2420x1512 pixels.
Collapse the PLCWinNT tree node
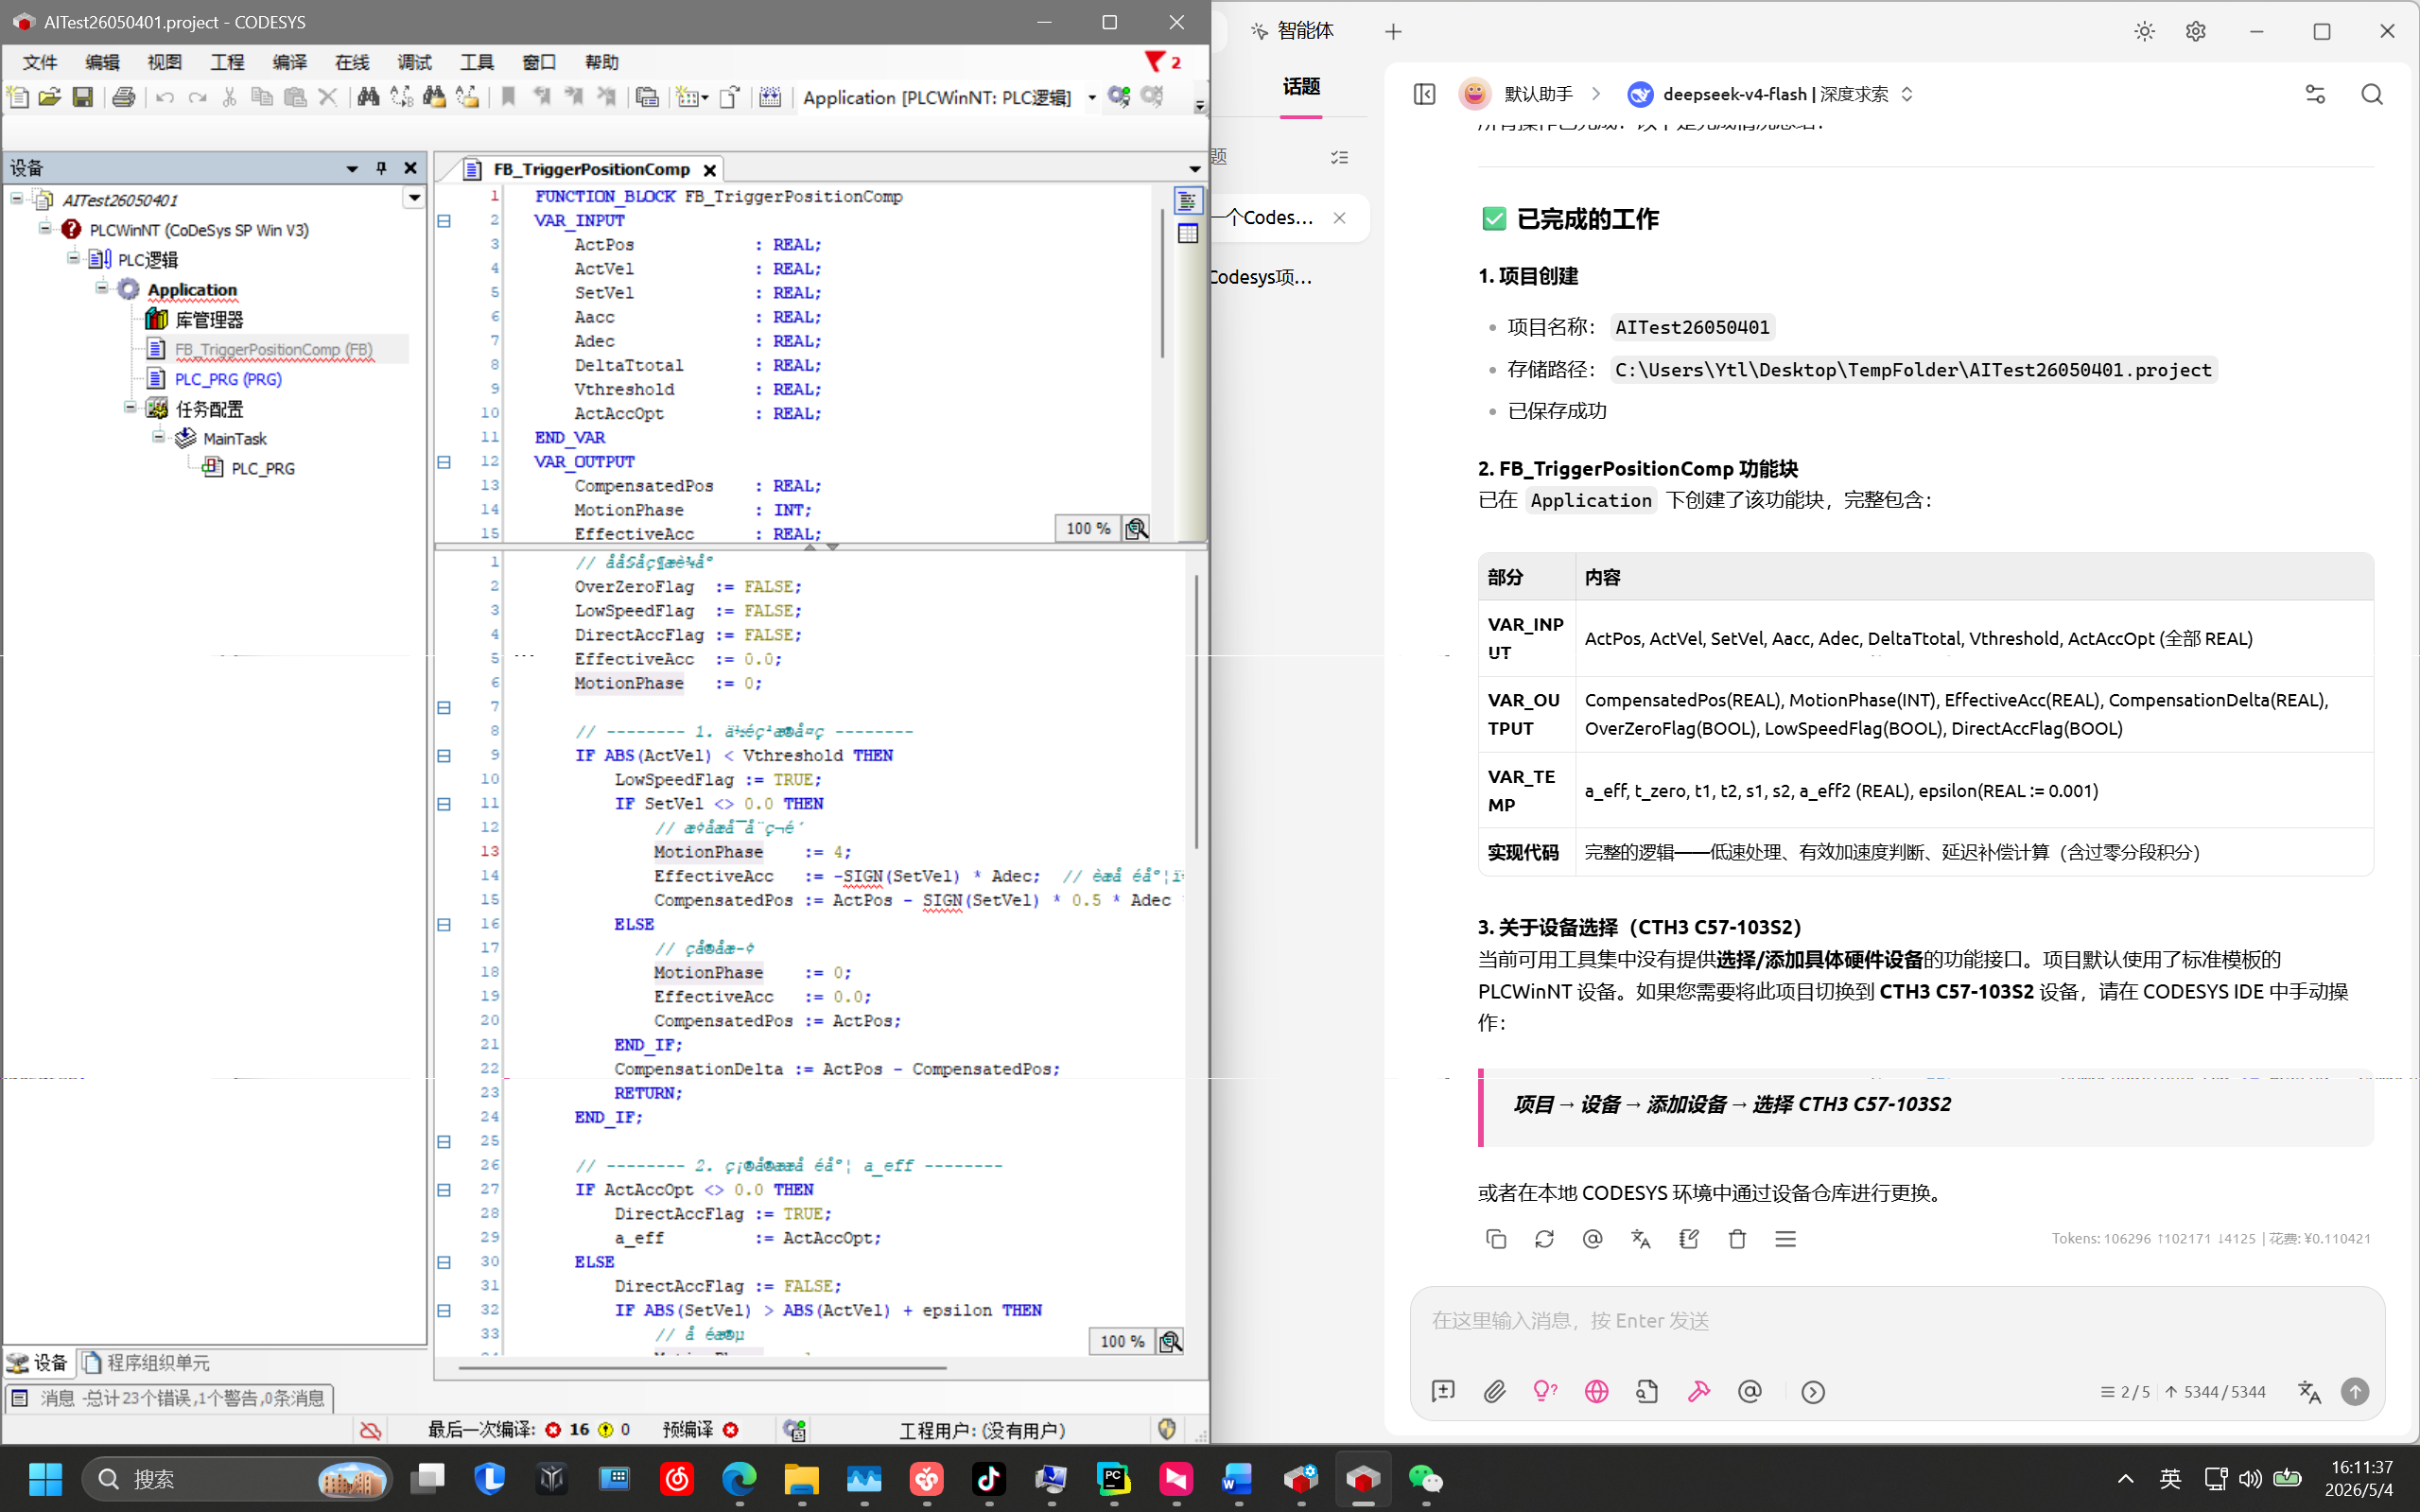[x=45, y=229]
